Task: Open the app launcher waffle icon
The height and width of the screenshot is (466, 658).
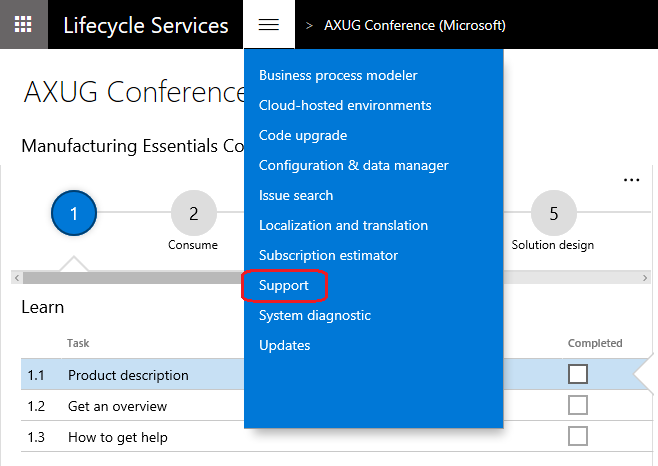Action: [23, 24]
